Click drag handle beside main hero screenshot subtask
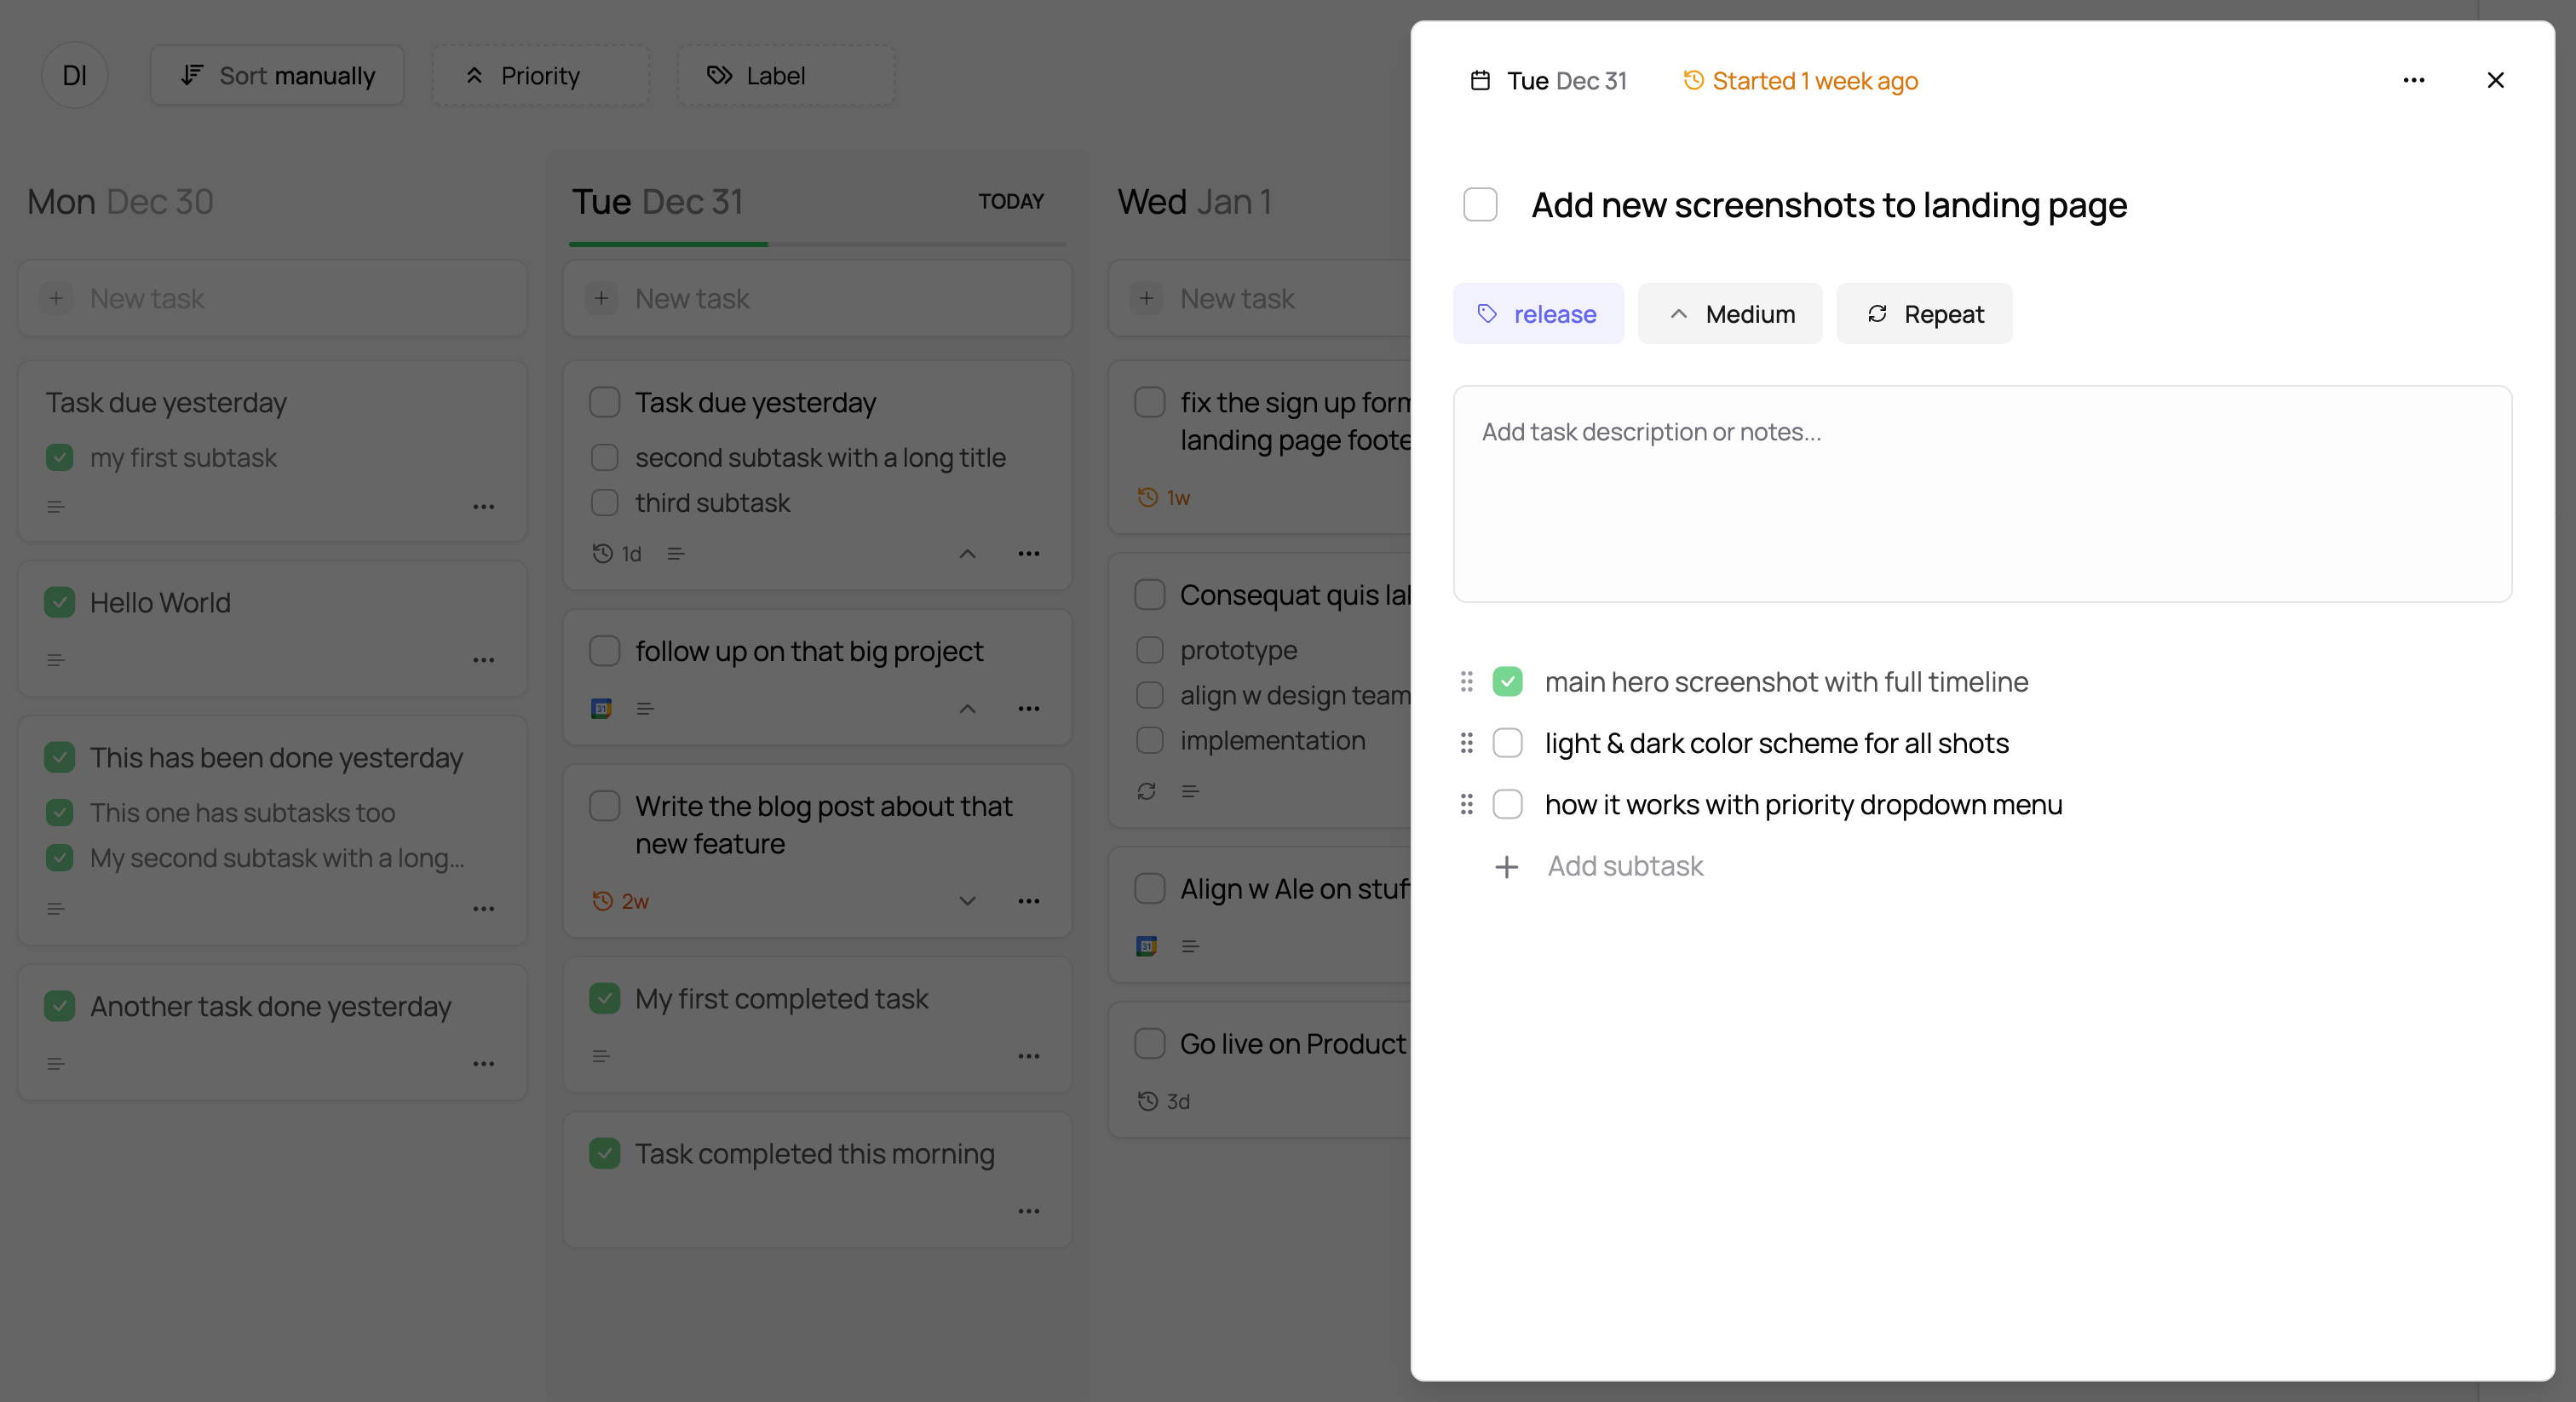 [1466, 681]
